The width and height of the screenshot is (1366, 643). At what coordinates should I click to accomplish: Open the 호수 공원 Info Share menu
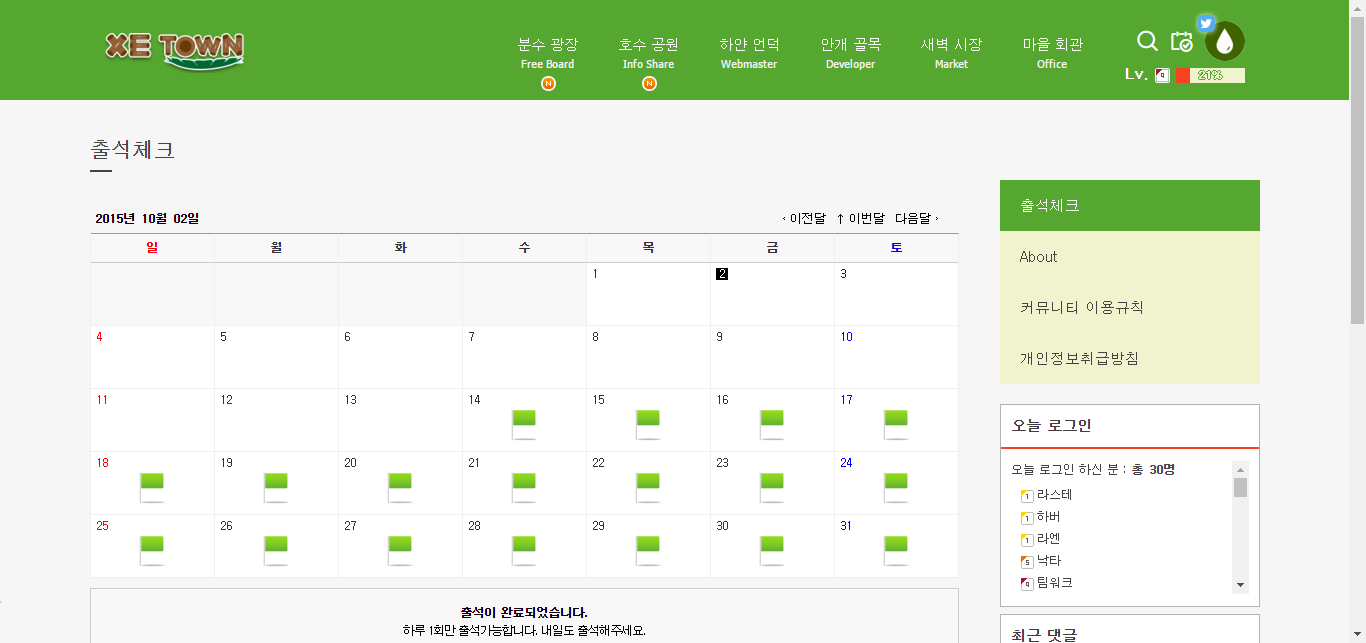[x=649, y=54]
